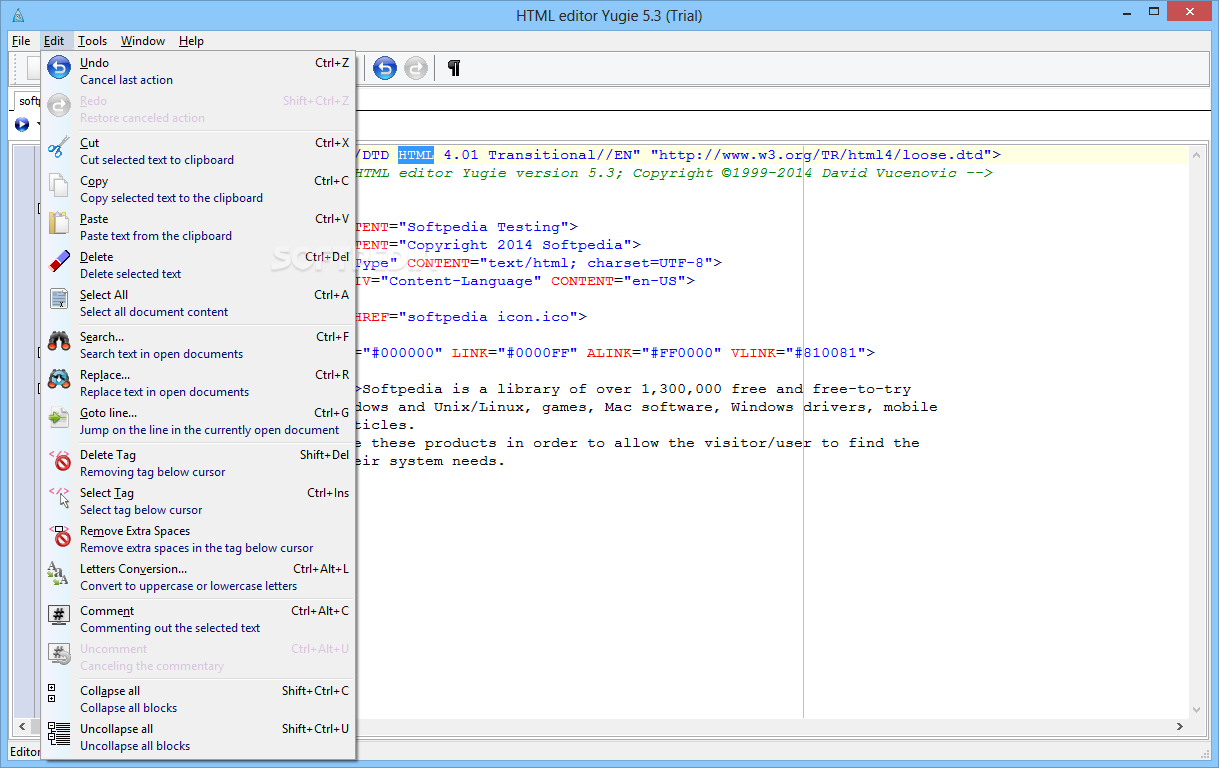The height and width of the screenshot is (768, 1219).
Task: Choose Collapse all menu entry
Action: click(199, 699)
